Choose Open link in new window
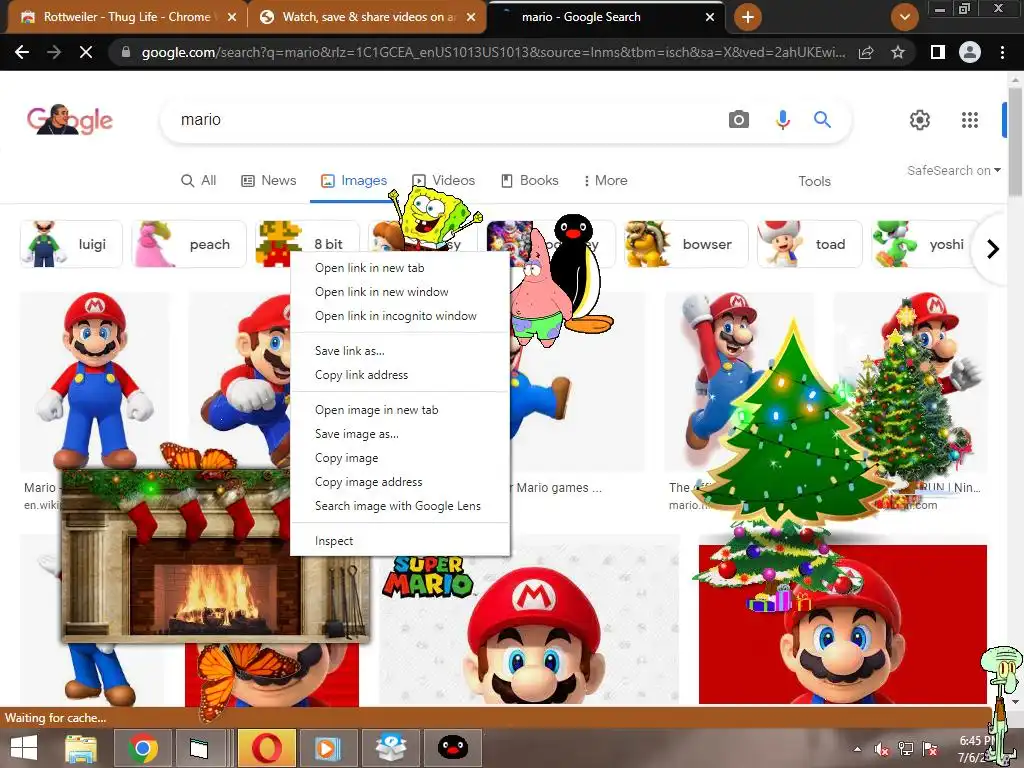 click(400, 292)
